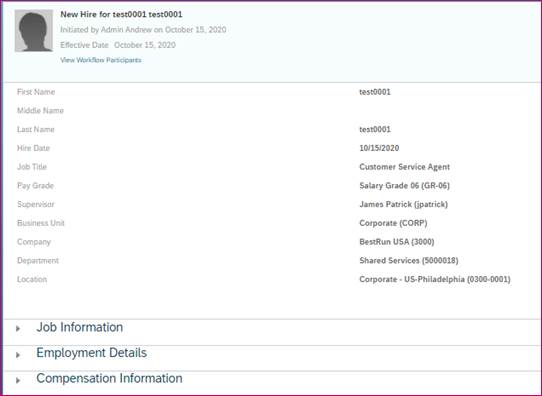This screenshot has width=542, height=396.
Task: Click the Shared Services (5000018) department value
Action: click(409, 261)
